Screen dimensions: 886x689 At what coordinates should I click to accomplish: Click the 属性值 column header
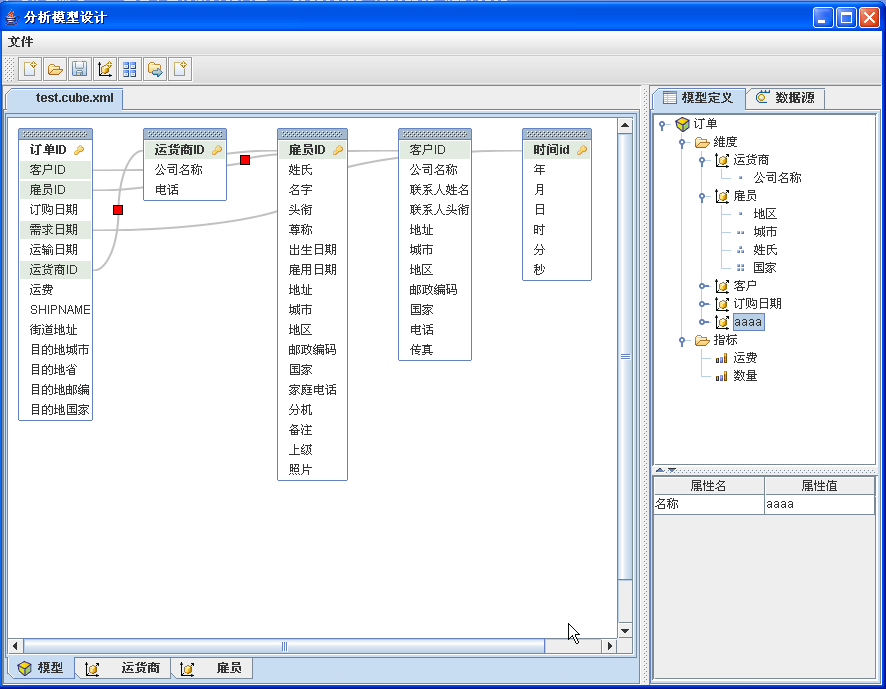pos(819,486)
